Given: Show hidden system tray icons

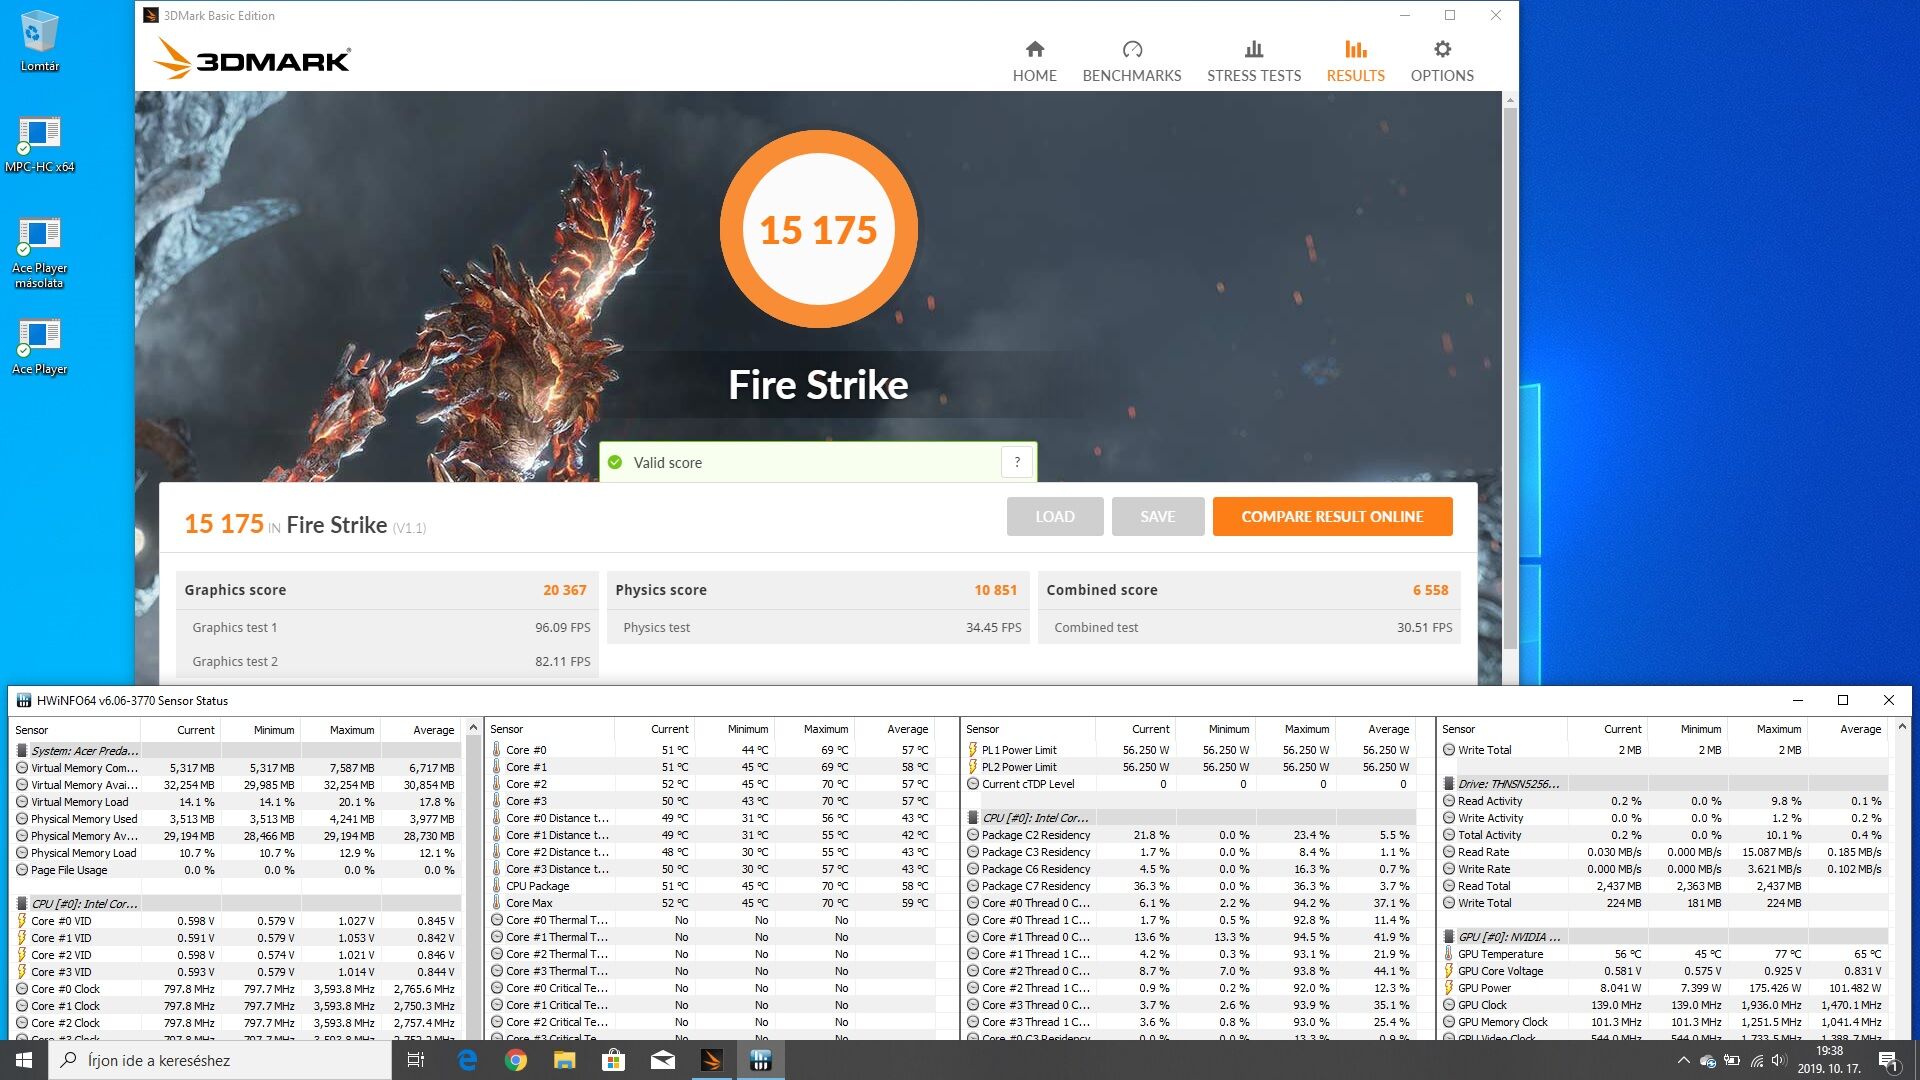Looking at the screenshot, I should [1683, 1060].
